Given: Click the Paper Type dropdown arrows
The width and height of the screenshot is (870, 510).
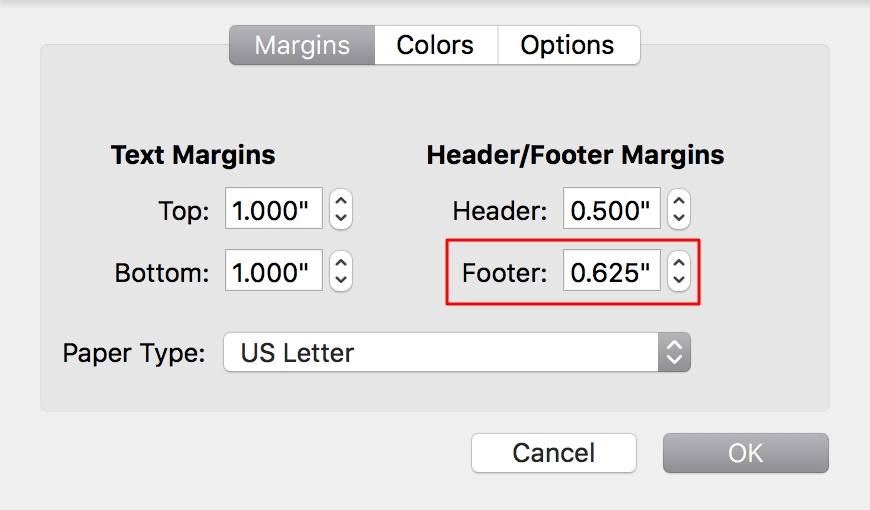Looking at the screenshot, I should click(675, 352).
